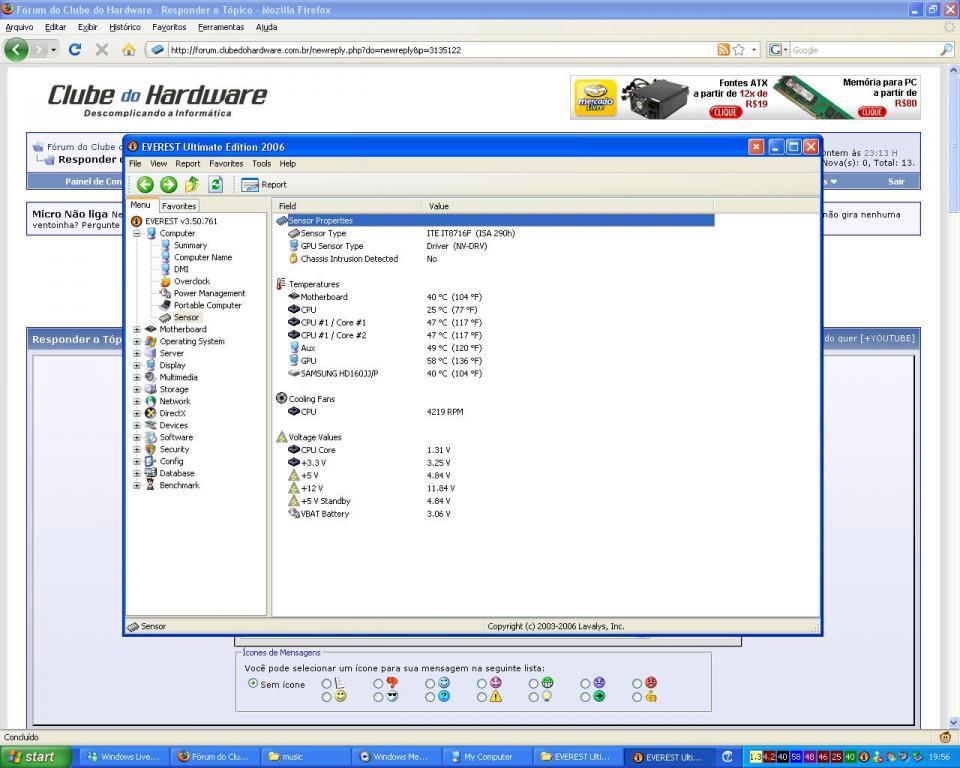960x768 pixels.
Task: Expand the Multimedia tree node
Action: pos(137,377)
